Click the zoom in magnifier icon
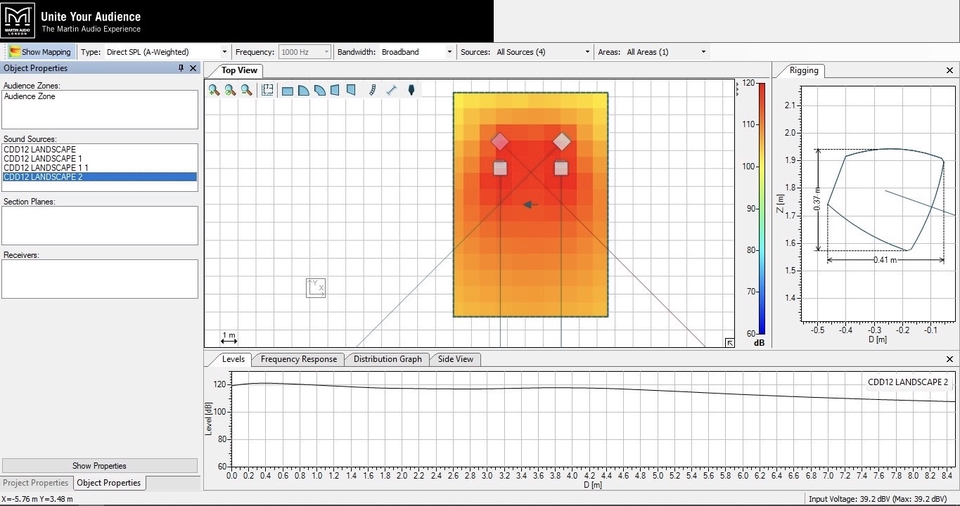This screenshot has height=506, width=960. (x=214, y=90)
